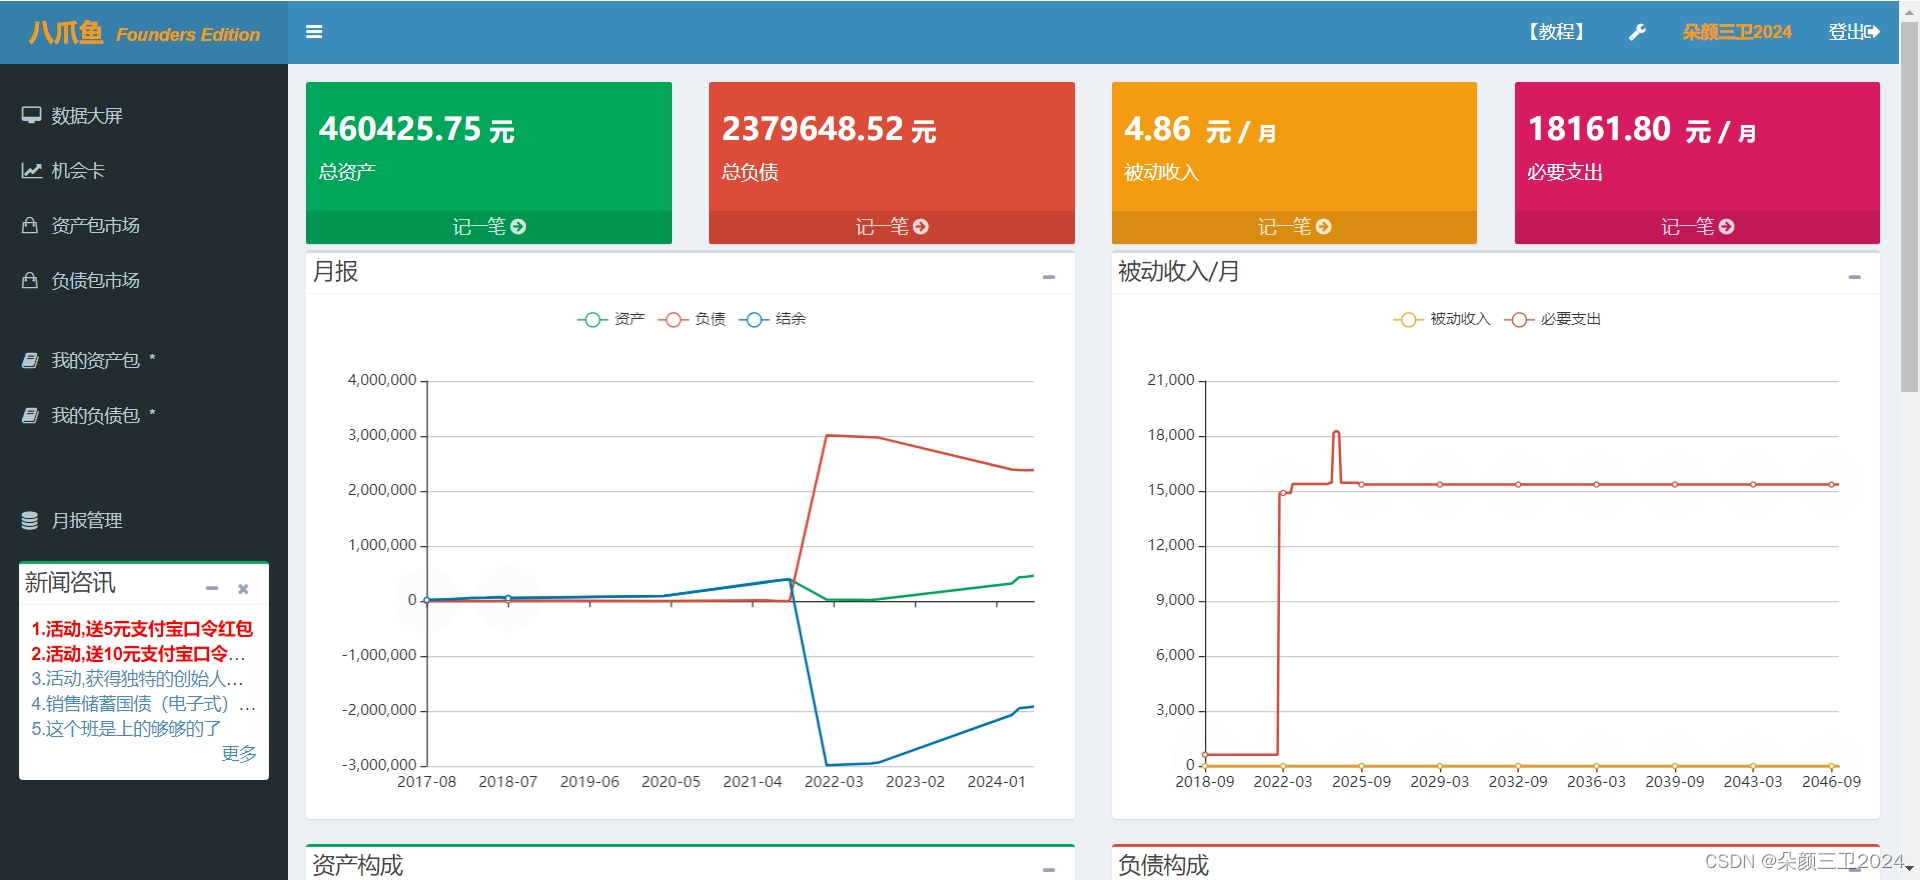The height and width of the screenshot is (880, 1920).
Task: Click the 登出 logout icon
Action: pyautogui.click(x=1873, y=32)
